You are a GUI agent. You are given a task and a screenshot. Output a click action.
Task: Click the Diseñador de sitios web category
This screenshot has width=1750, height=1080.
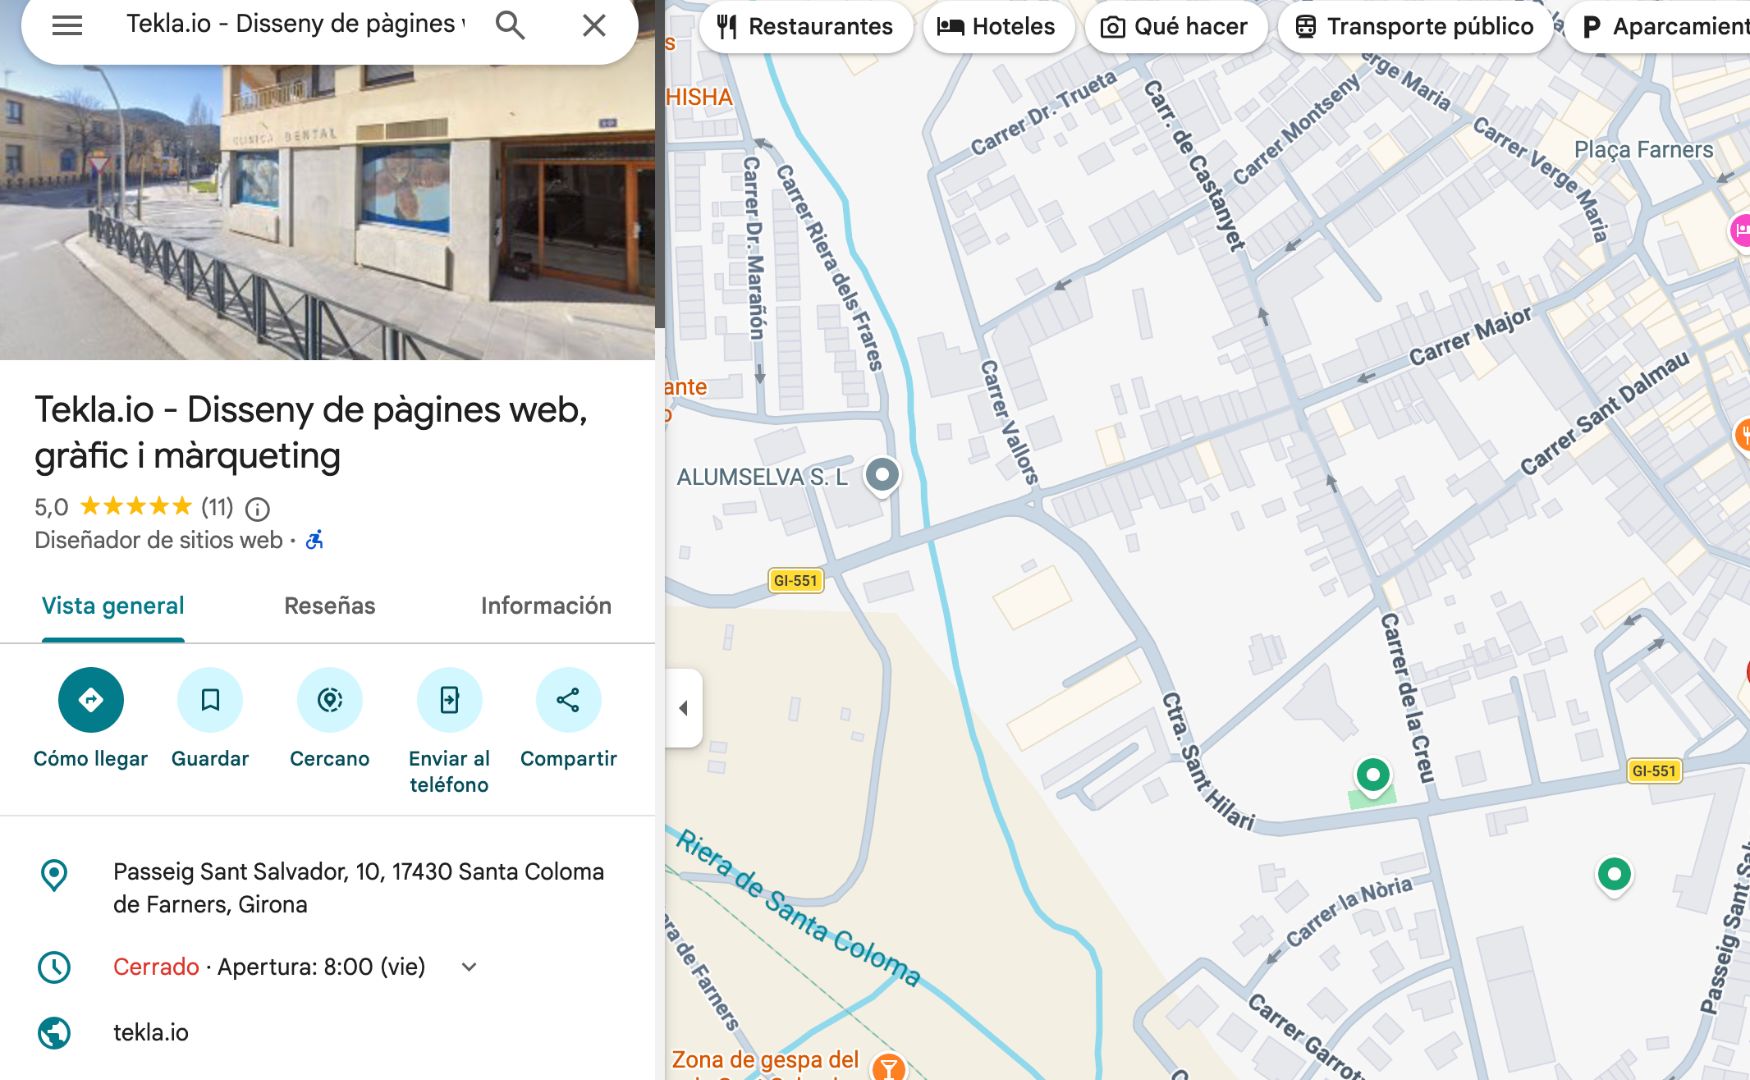coord(159,540)
